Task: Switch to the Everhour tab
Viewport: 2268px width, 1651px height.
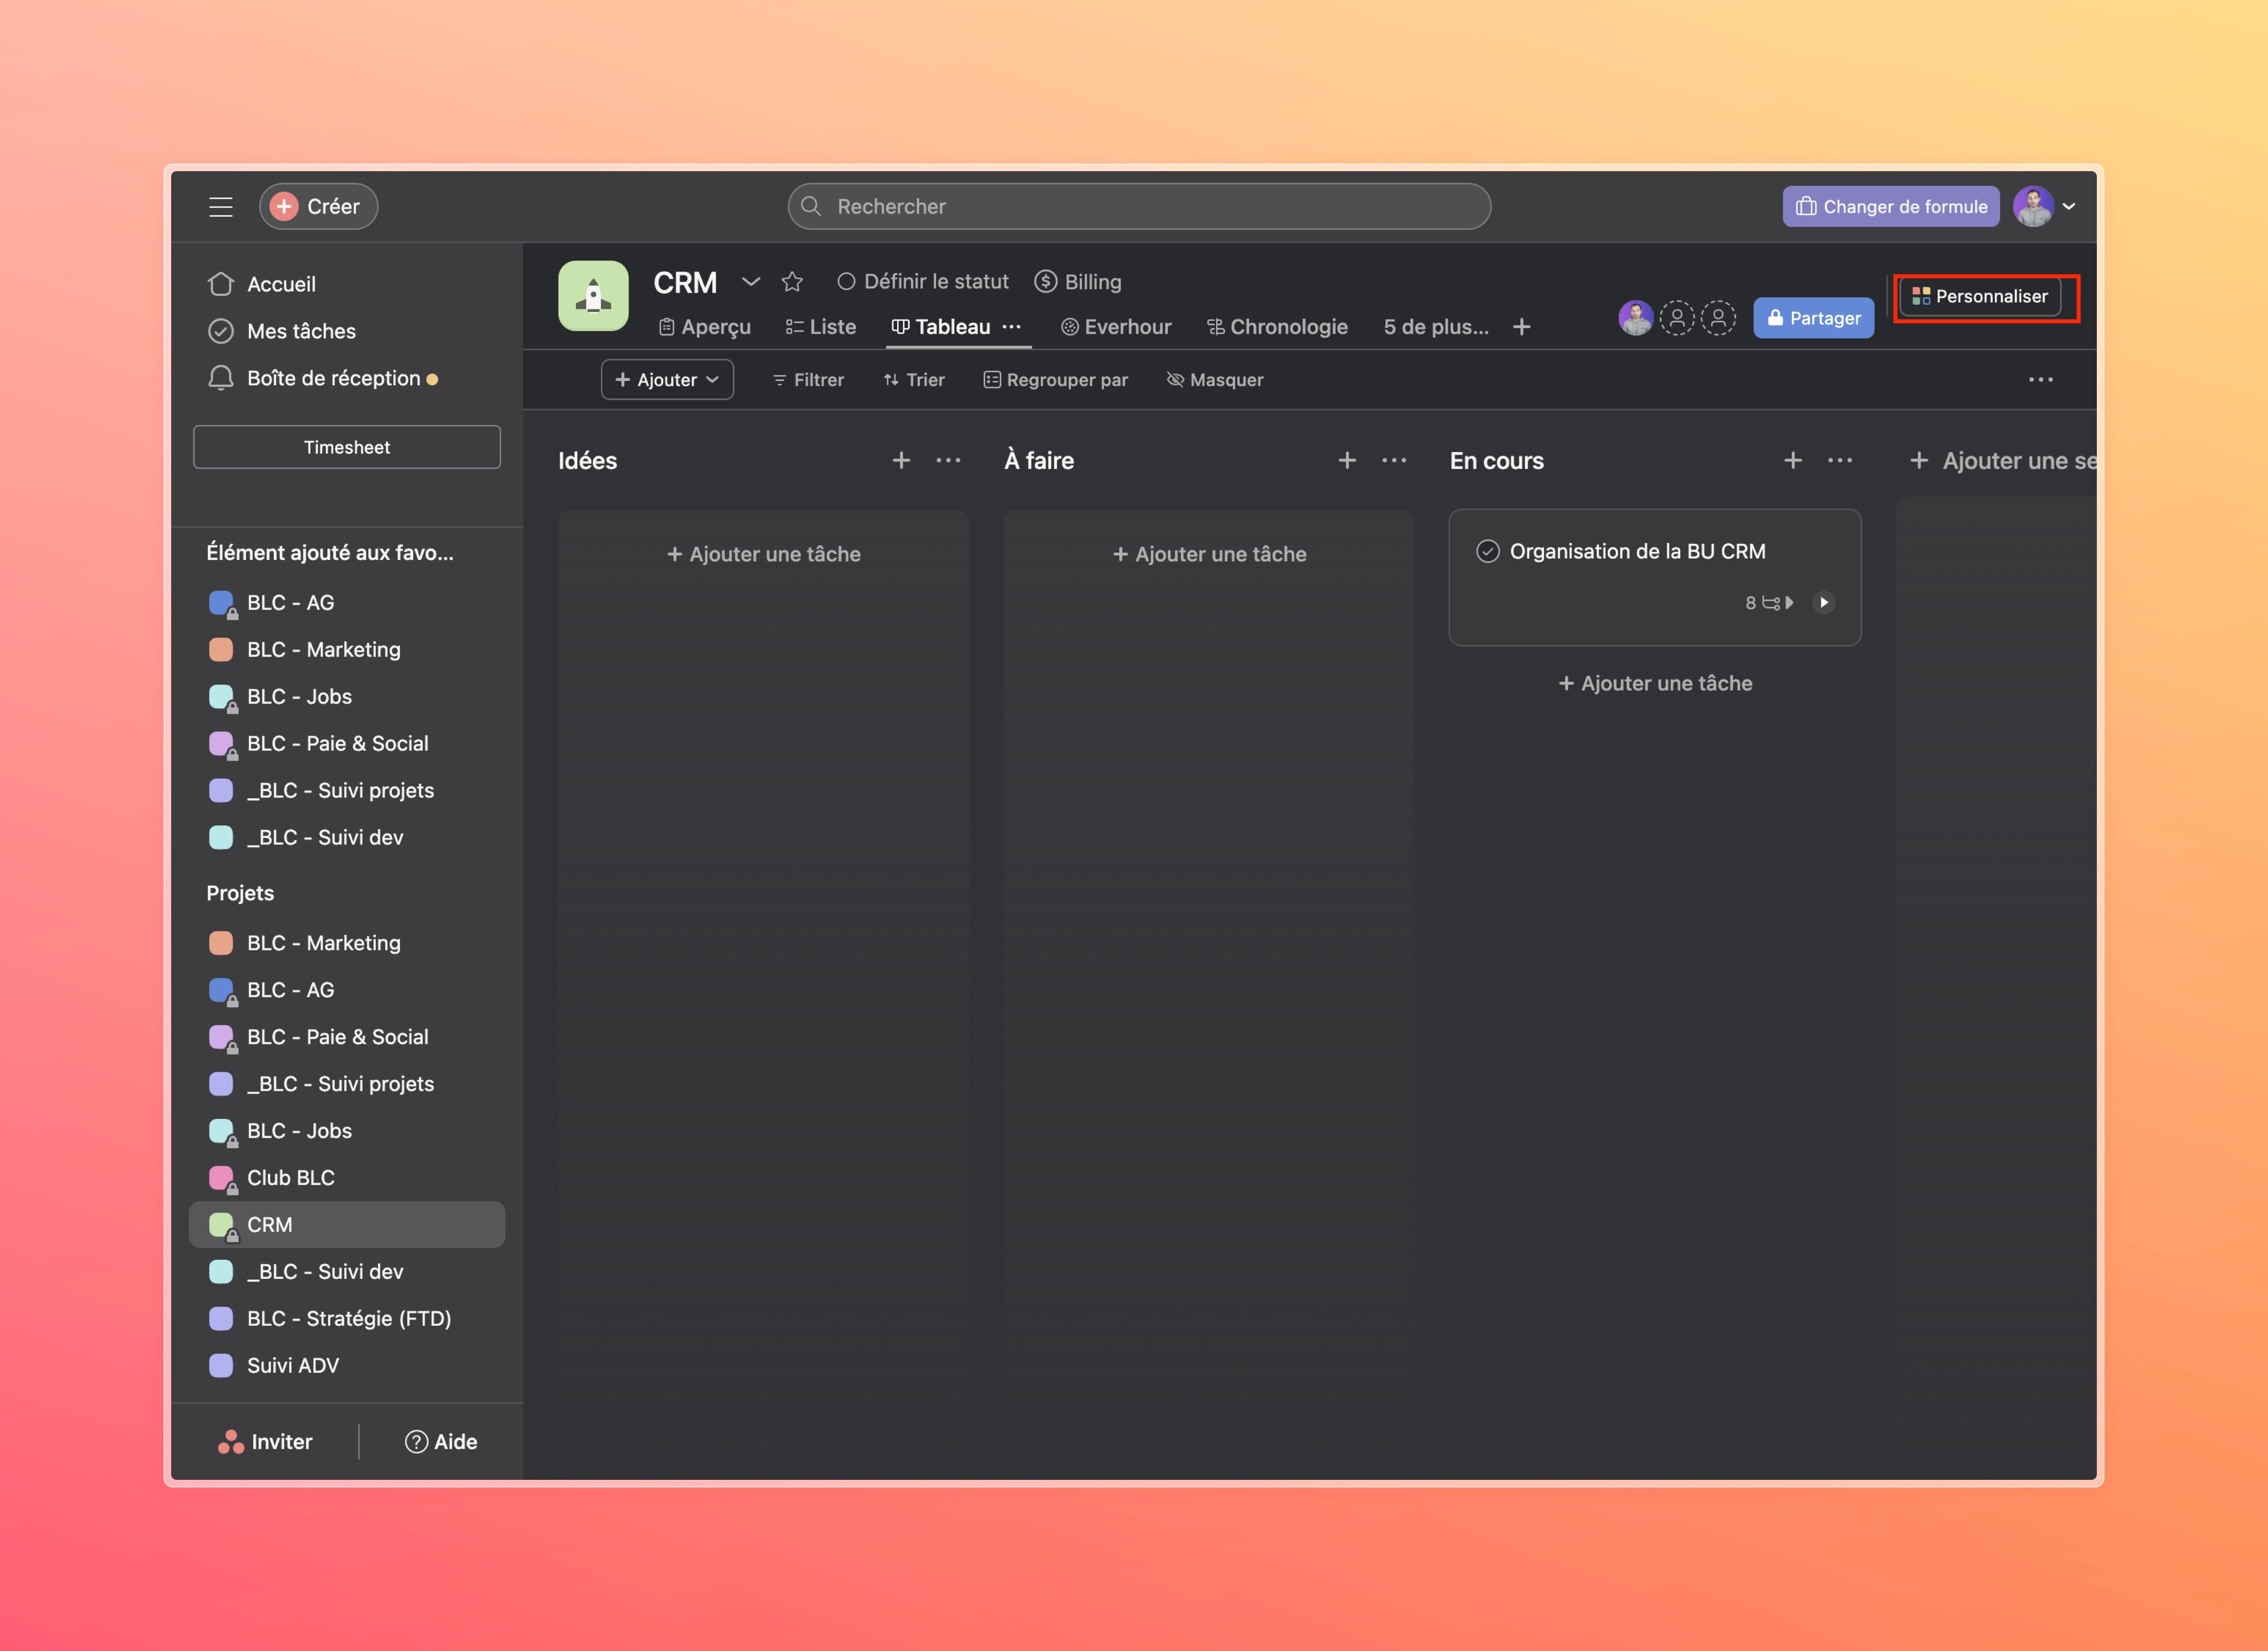Action: [1116, 327]
